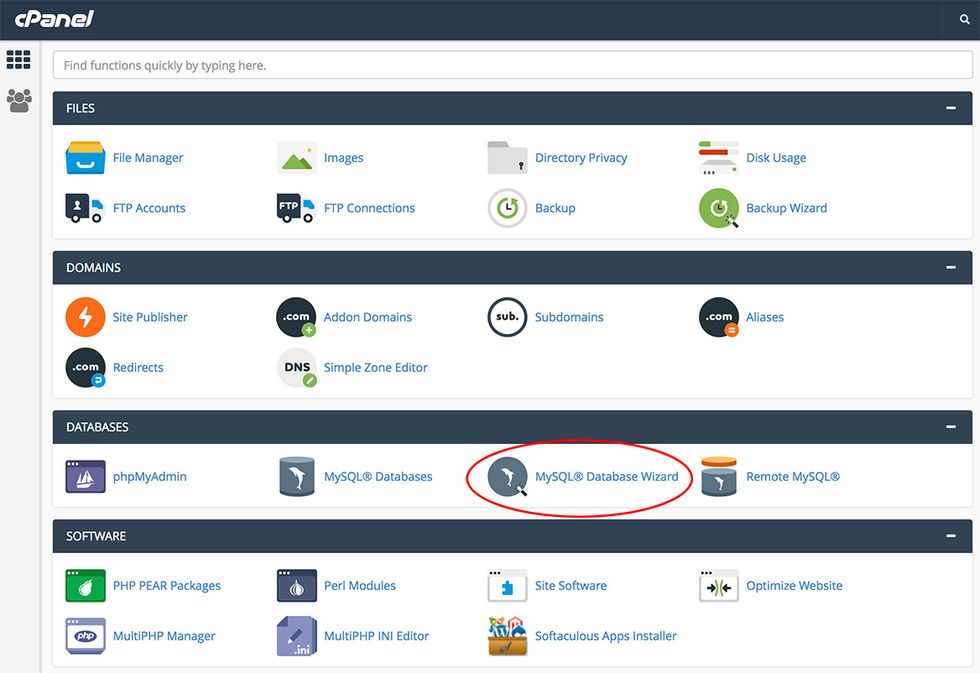This screenshot has height=673, width=980.
Task: Open the Addon Domains .com icon
Action: [x=296, y=317]
